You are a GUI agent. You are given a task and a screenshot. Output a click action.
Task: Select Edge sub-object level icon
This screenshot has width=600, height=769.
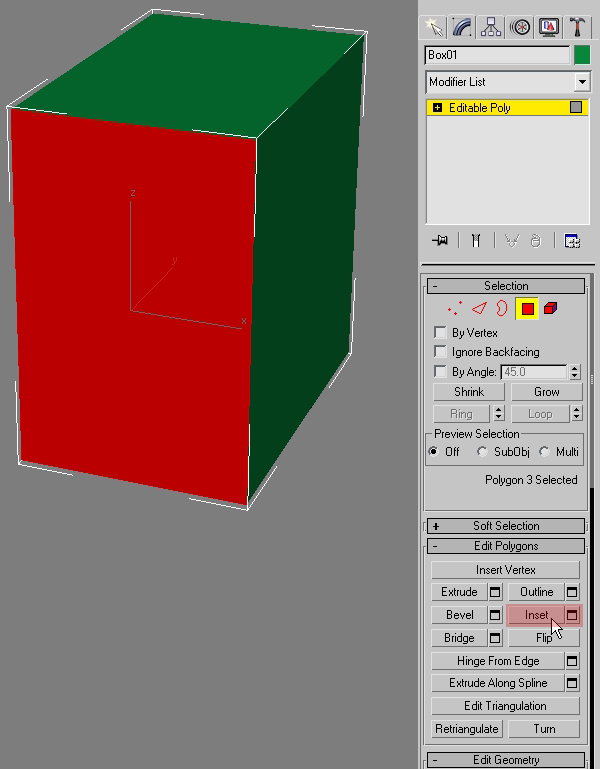tap(478, 309)
